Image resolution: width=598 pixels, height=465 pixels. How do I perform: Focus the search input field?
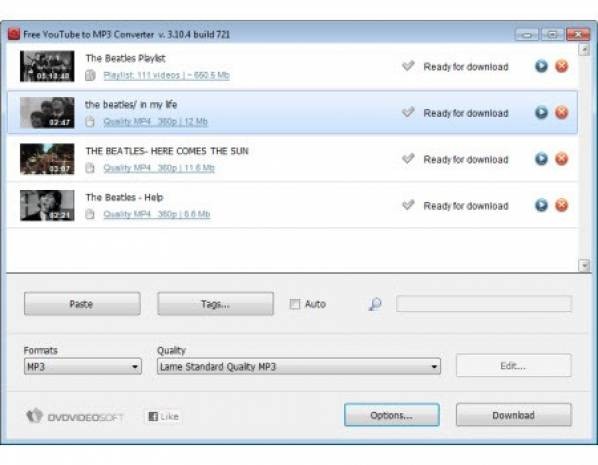click(484, 304)
